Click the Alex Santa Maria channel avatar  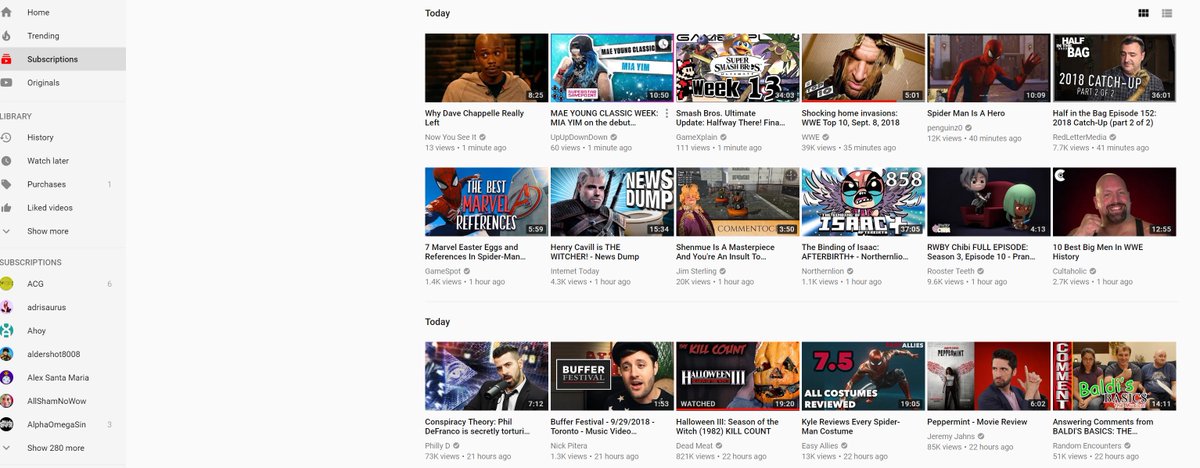tap(7, 378)
